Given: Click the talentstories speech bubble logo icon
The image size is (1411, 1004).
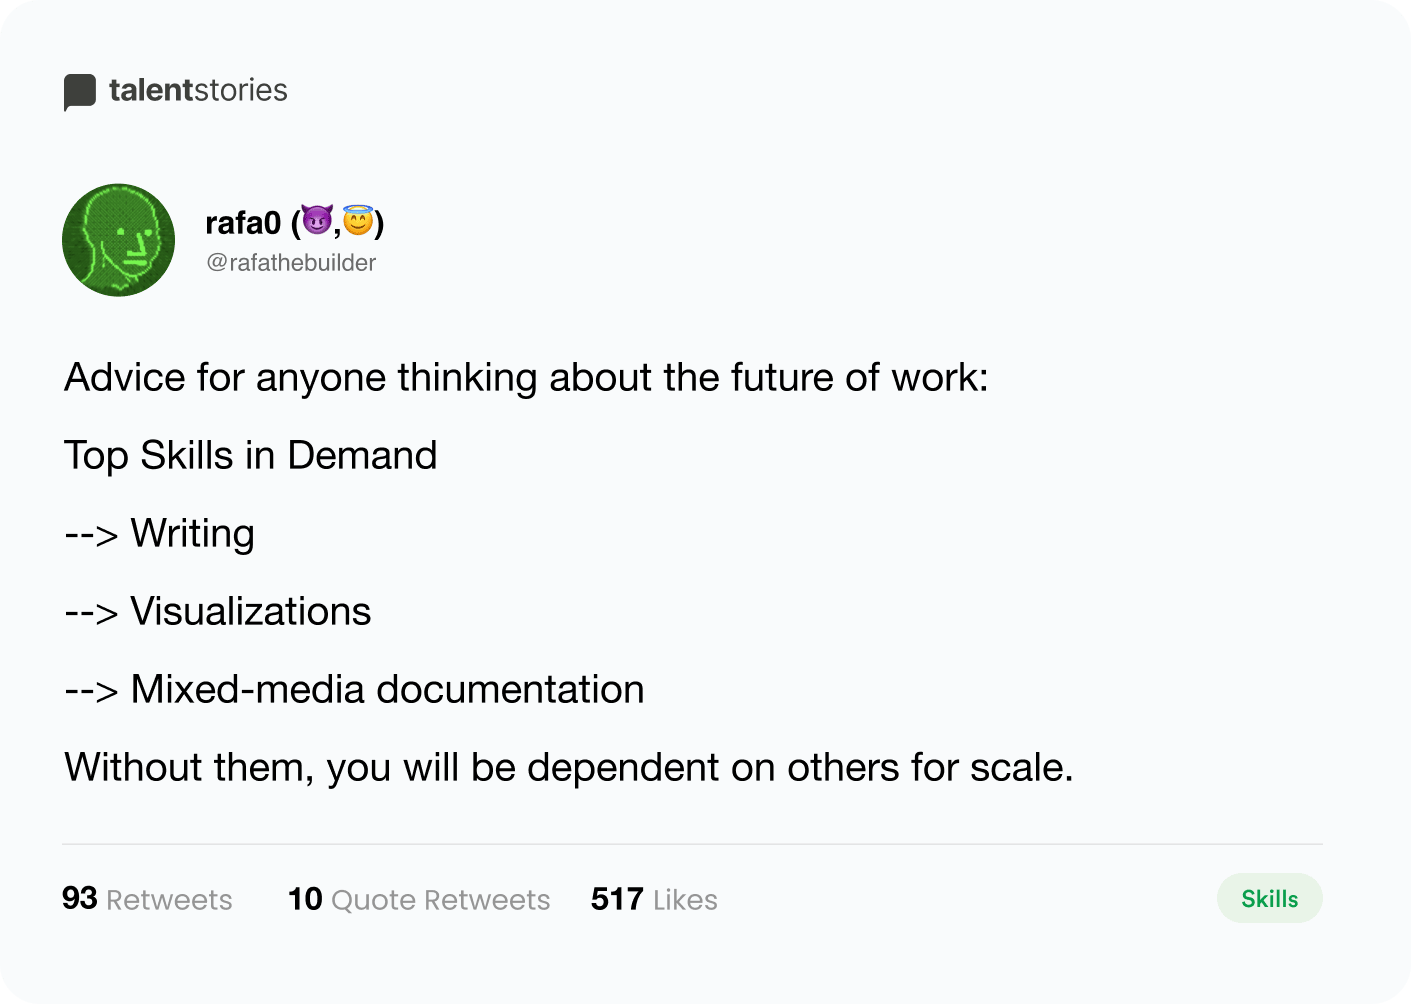Looking at the screenshot, I should point(80,92).
